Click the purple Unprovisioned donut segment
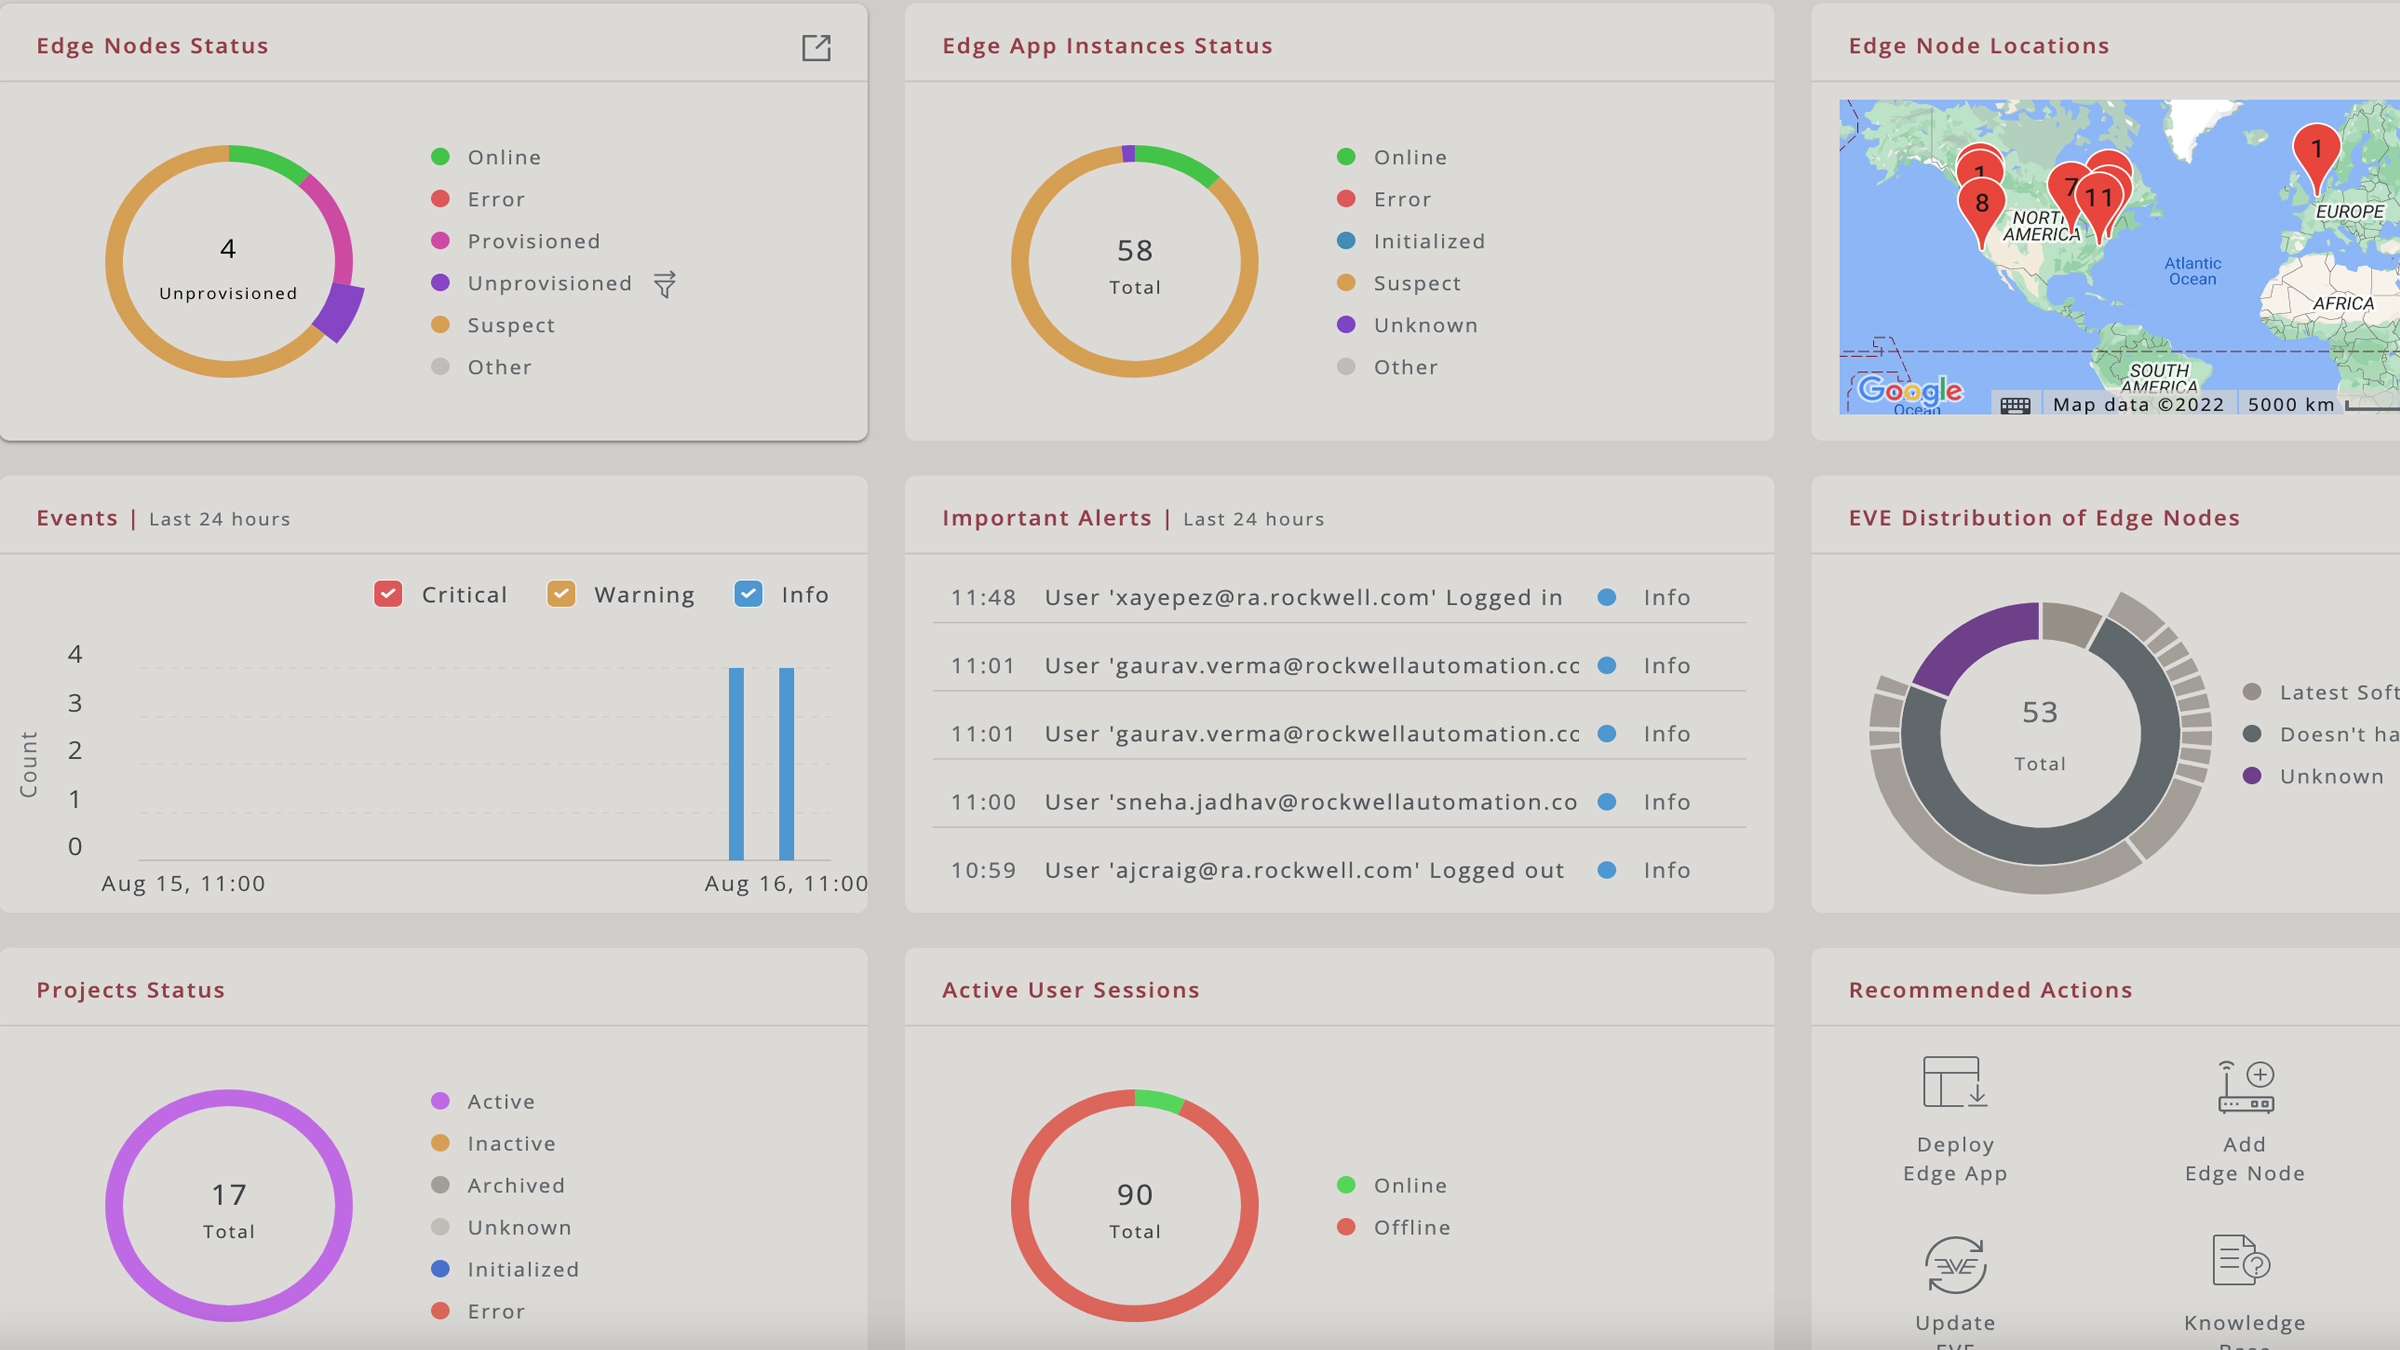This screenshot has width=2400, height=1350. click(x=339, y=313)
